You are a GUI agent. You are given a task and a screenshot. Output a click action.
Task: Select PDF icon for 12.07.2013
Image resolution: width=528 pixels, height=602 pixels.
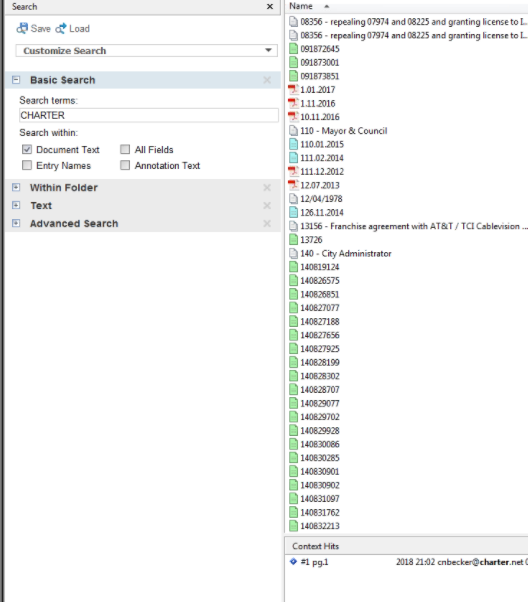(x=293, y=185)
